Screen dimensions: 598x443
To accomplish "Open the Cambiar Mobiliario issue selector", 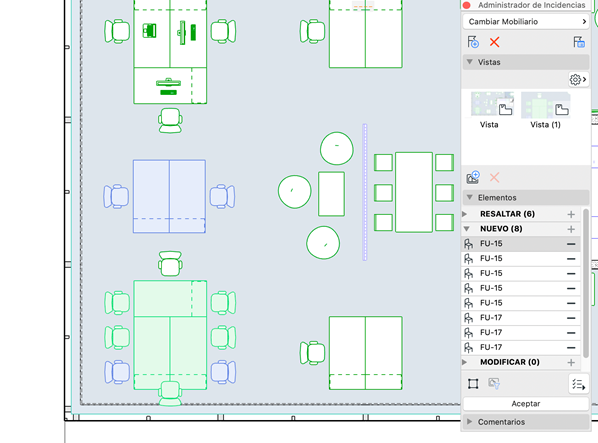I will click(526, 22).
